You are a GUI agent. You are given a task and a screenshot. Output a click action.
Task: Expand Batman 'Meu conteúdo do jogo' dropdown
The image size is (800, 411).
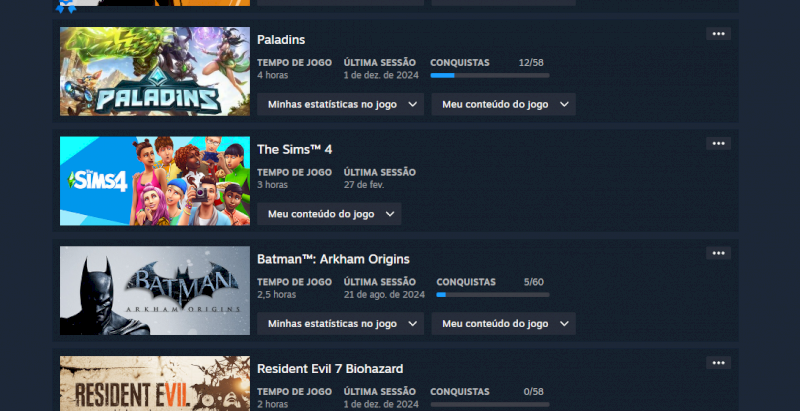click(x=504, y=323)
